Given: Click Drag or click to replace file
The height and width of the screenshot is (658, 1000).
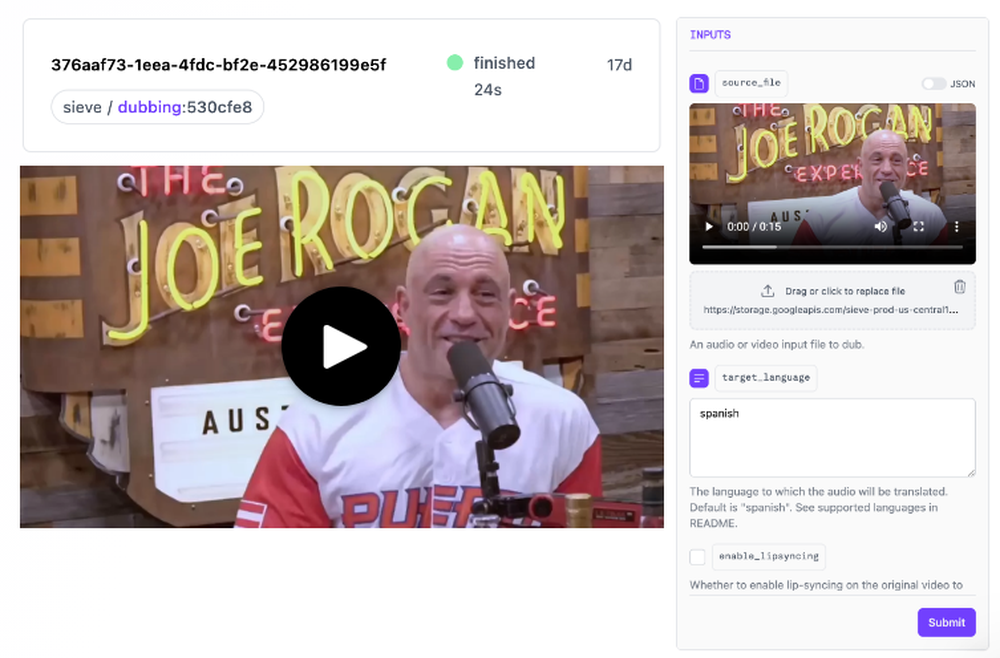Looking at the screenshot, I should point(845,291).
